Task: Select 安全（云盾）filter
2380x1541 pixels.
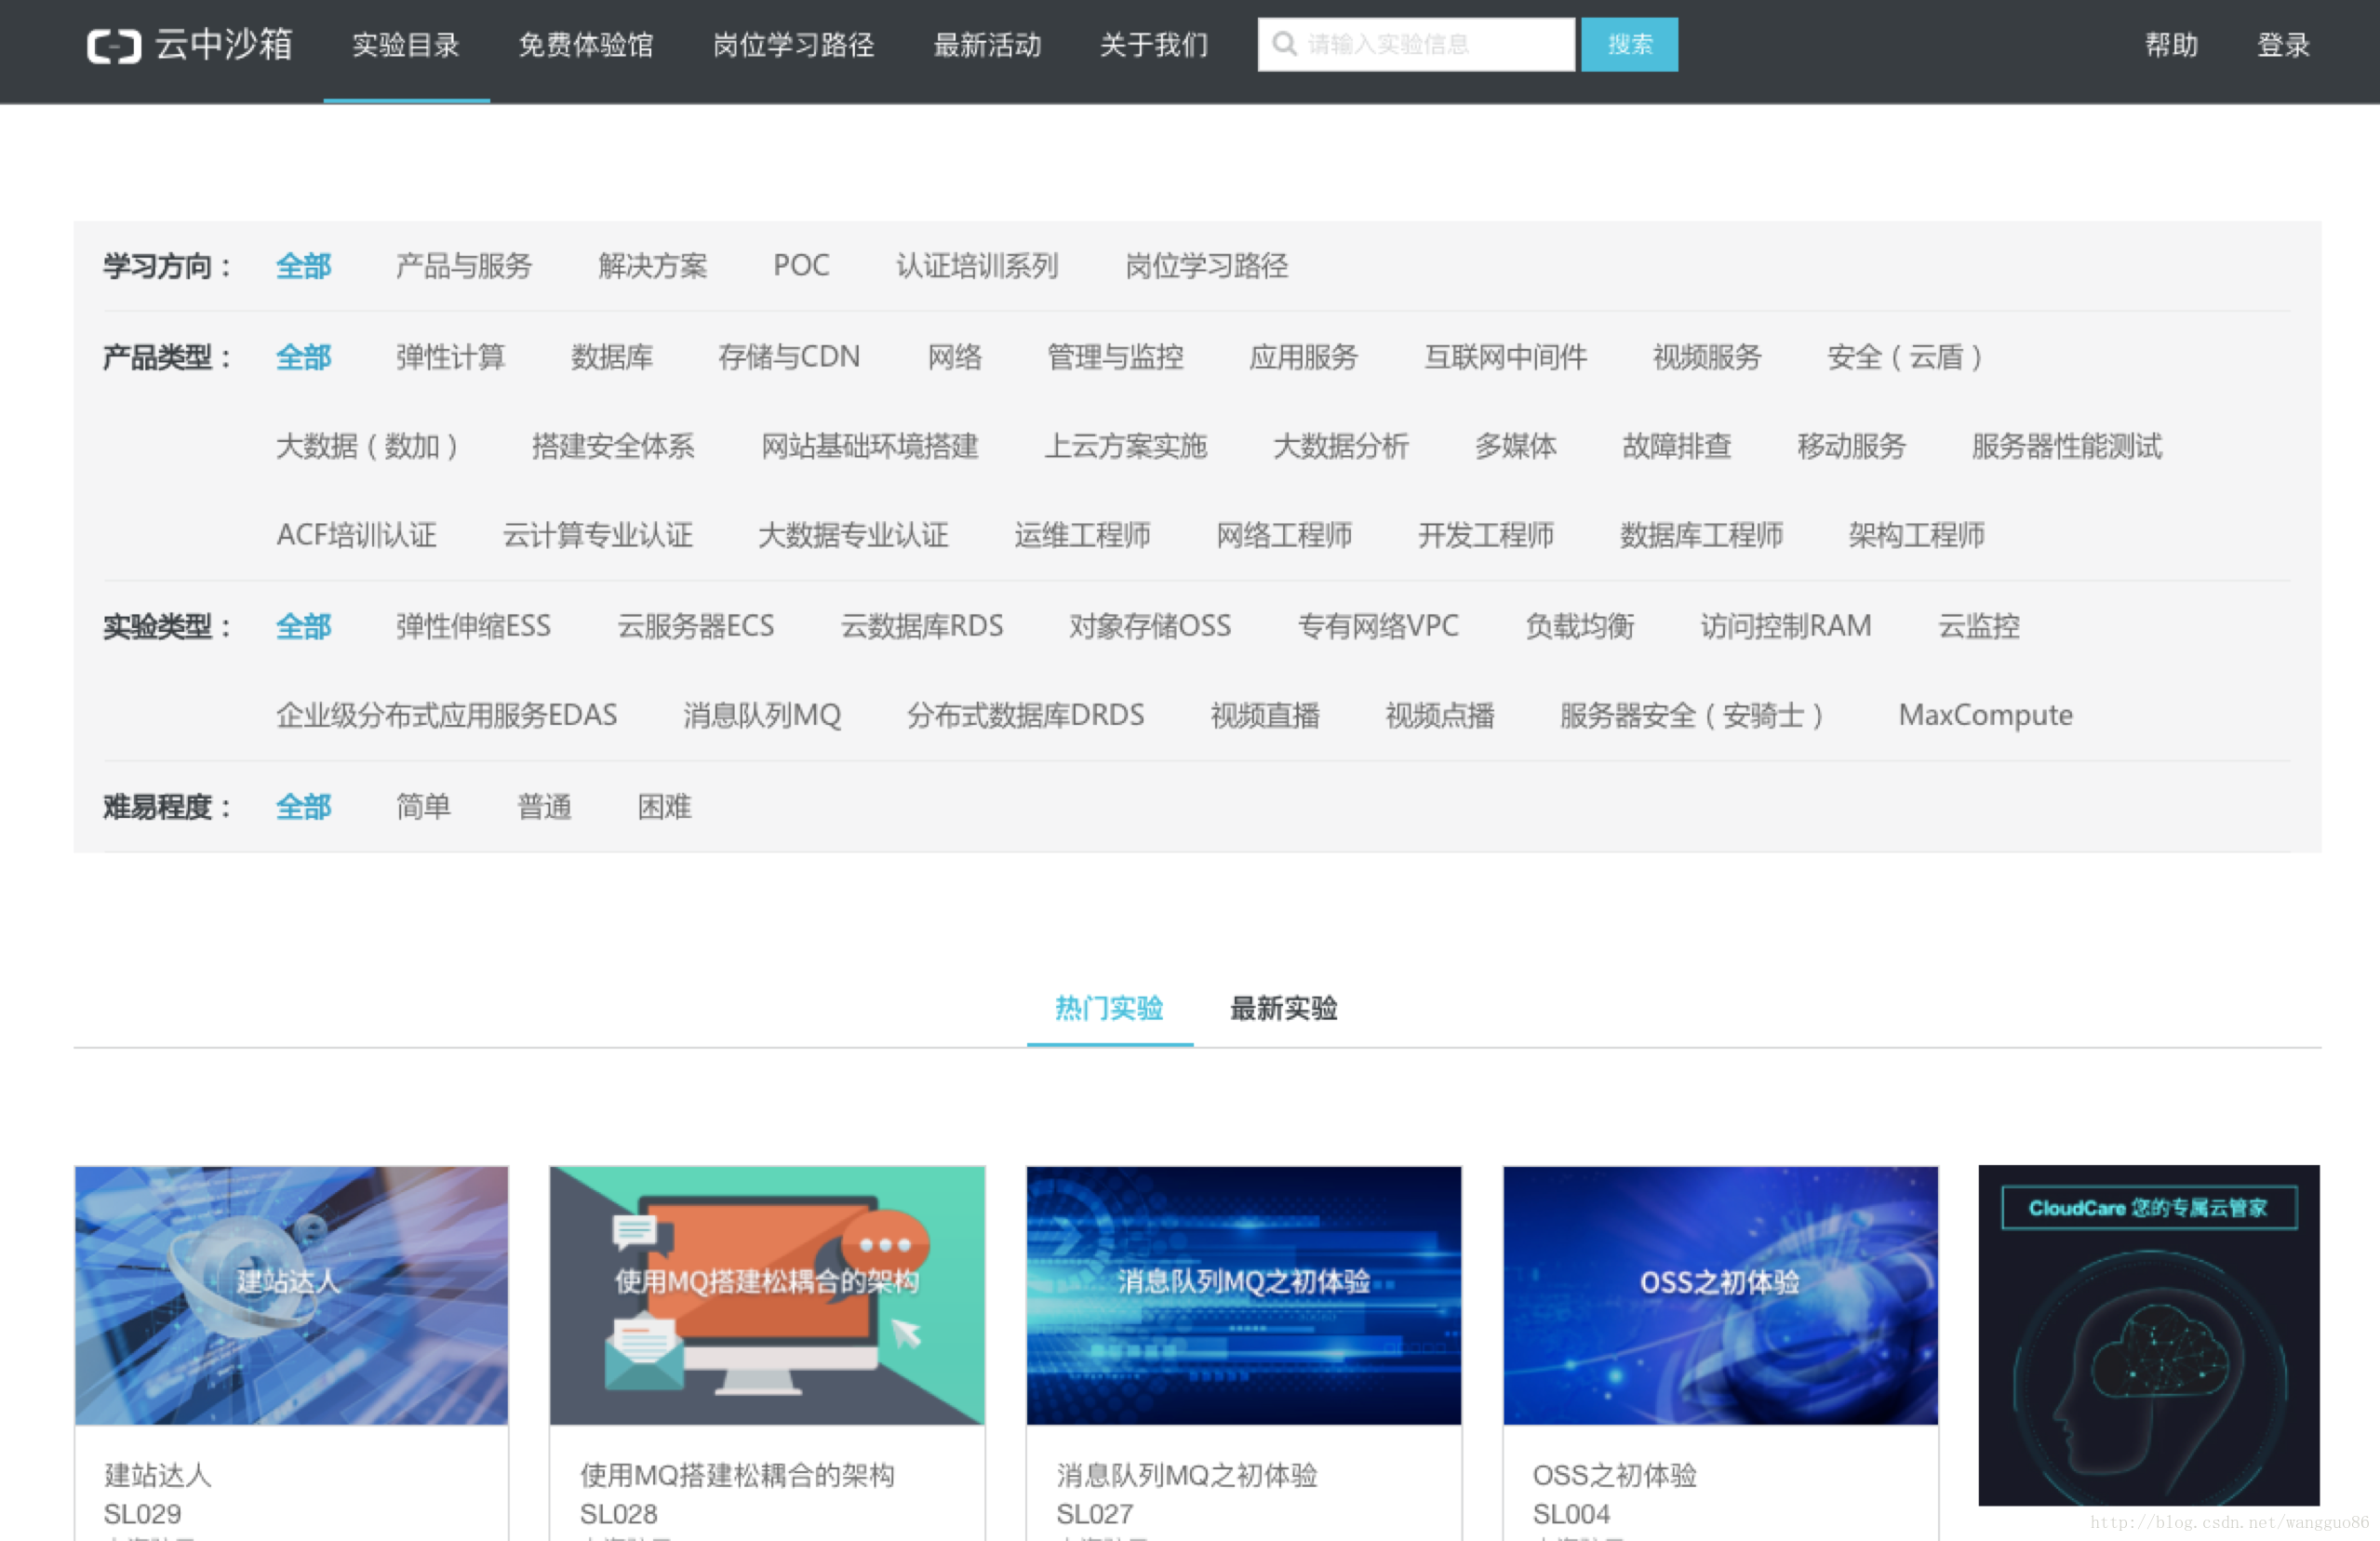Action: (1904, 357)
